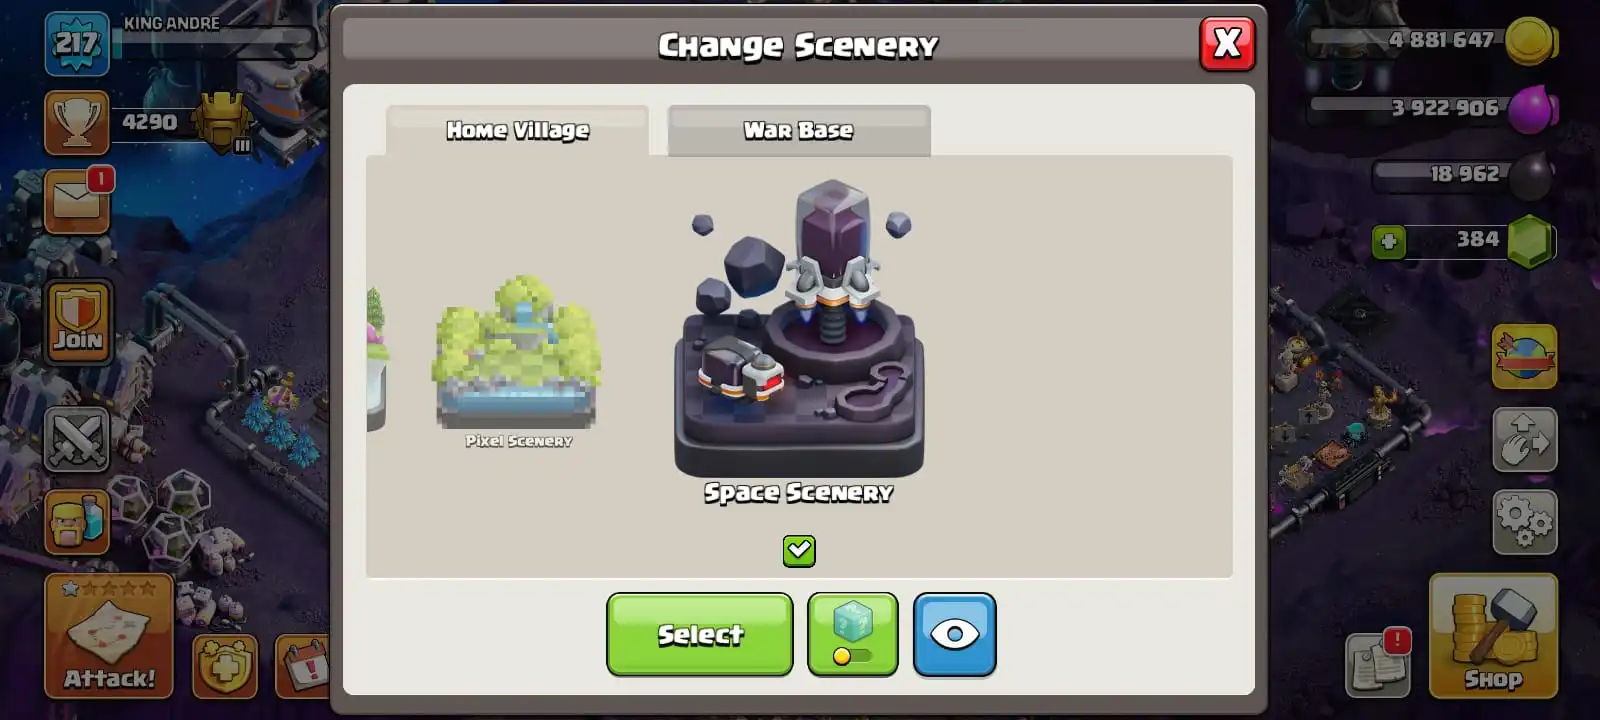Image resolution: width=1600 pixels, height=720 pixels.
Task: Open the layout editor hand icon
Action: coord(1524,440)
